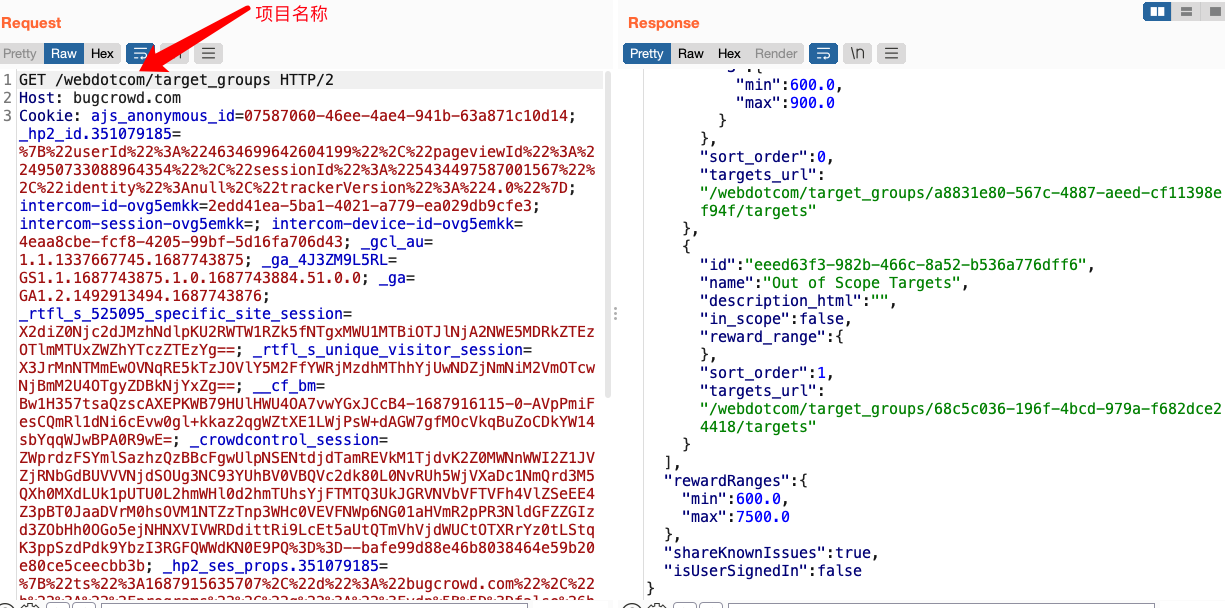Toggle line wrap in Request panel

tap(140, 53)
